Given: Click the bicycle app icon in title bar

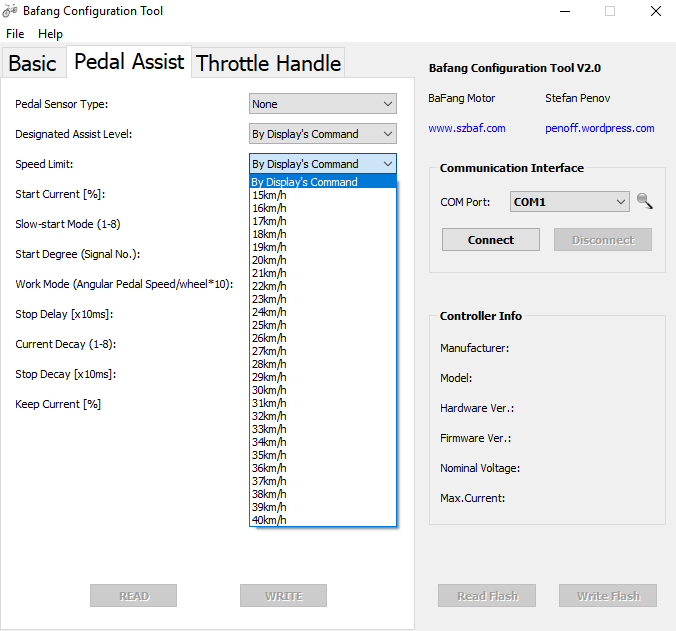Looking at the screenshot, I should [11, 11].
